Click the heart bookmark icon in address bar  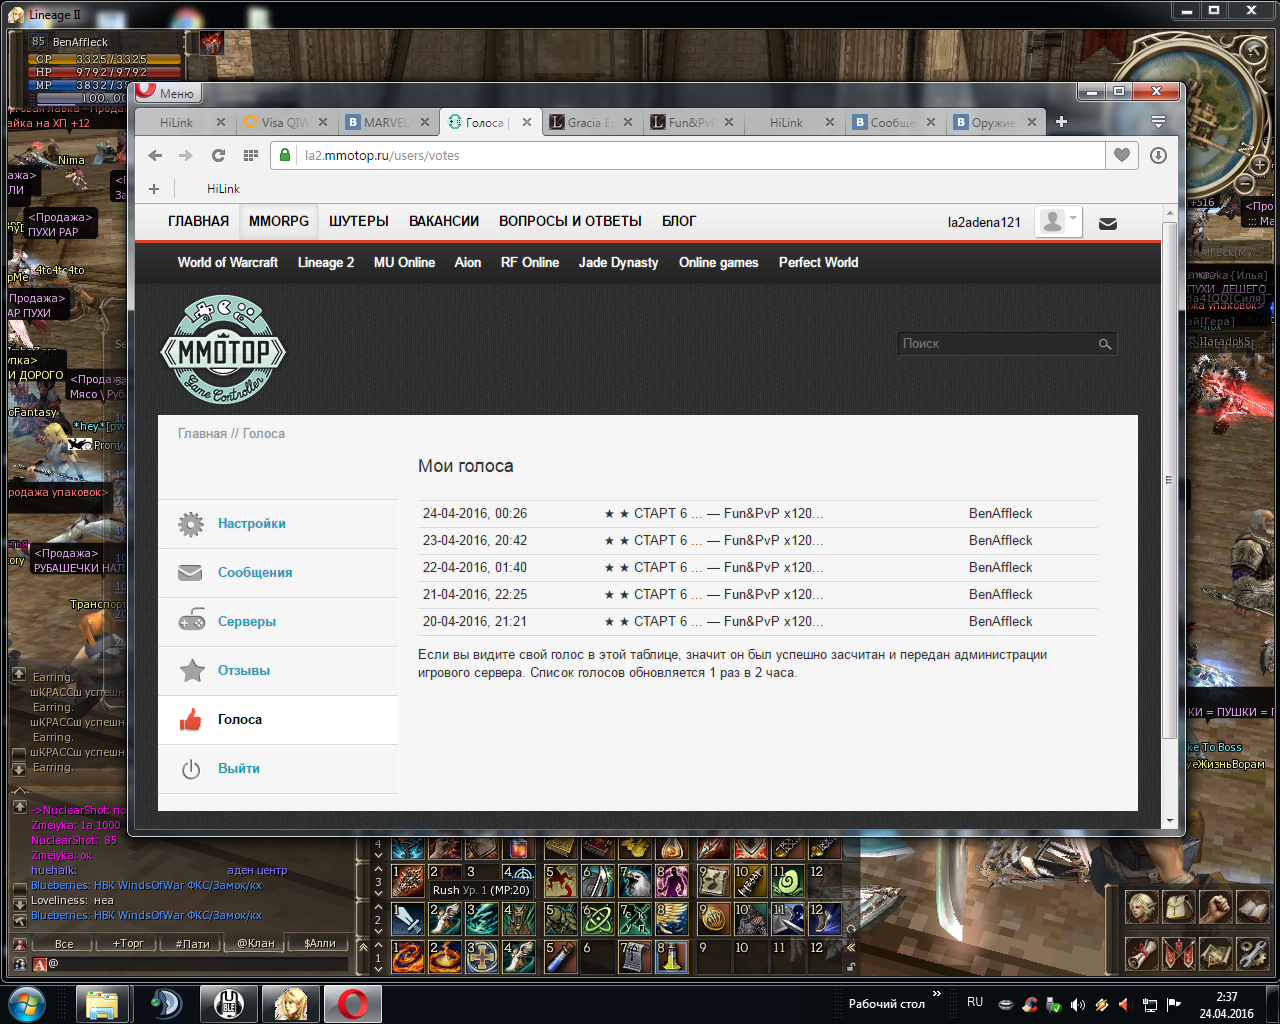tap(1122, 155)
